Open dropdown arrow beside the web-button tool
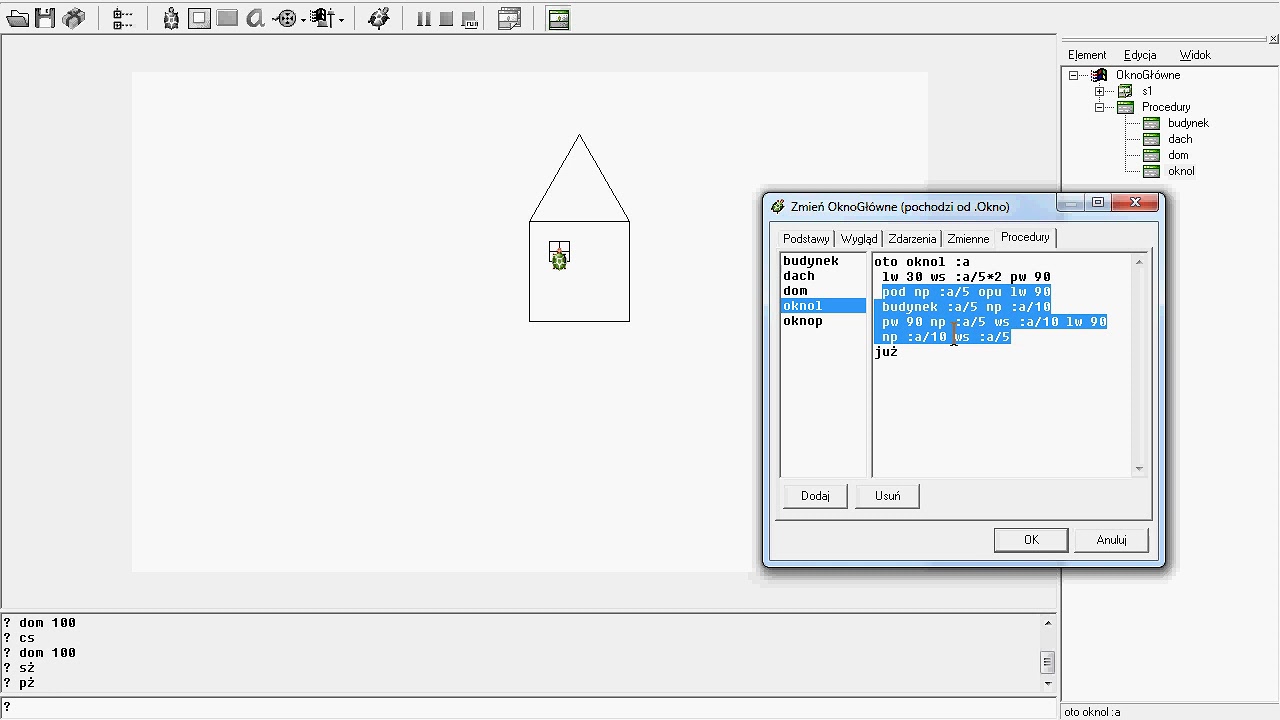The height and width of the screenshot is (720, 1280). pyautogui.click(x=303, y=19)
